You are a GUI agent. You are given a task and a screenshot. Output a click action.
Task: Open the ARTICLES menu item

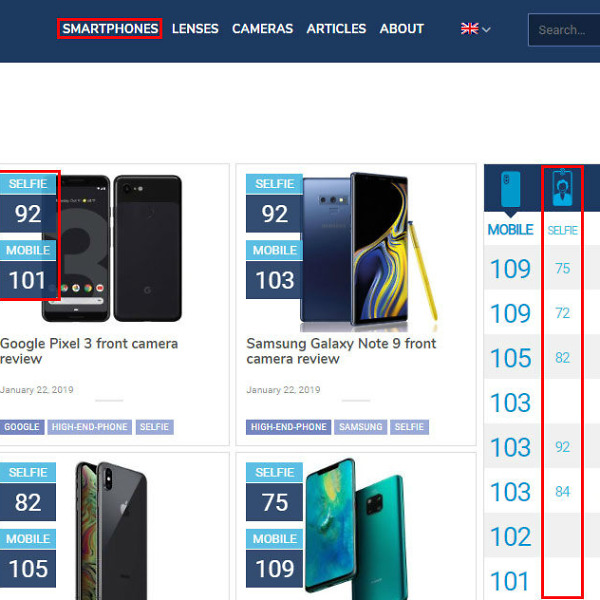click(x=336, y=29)
